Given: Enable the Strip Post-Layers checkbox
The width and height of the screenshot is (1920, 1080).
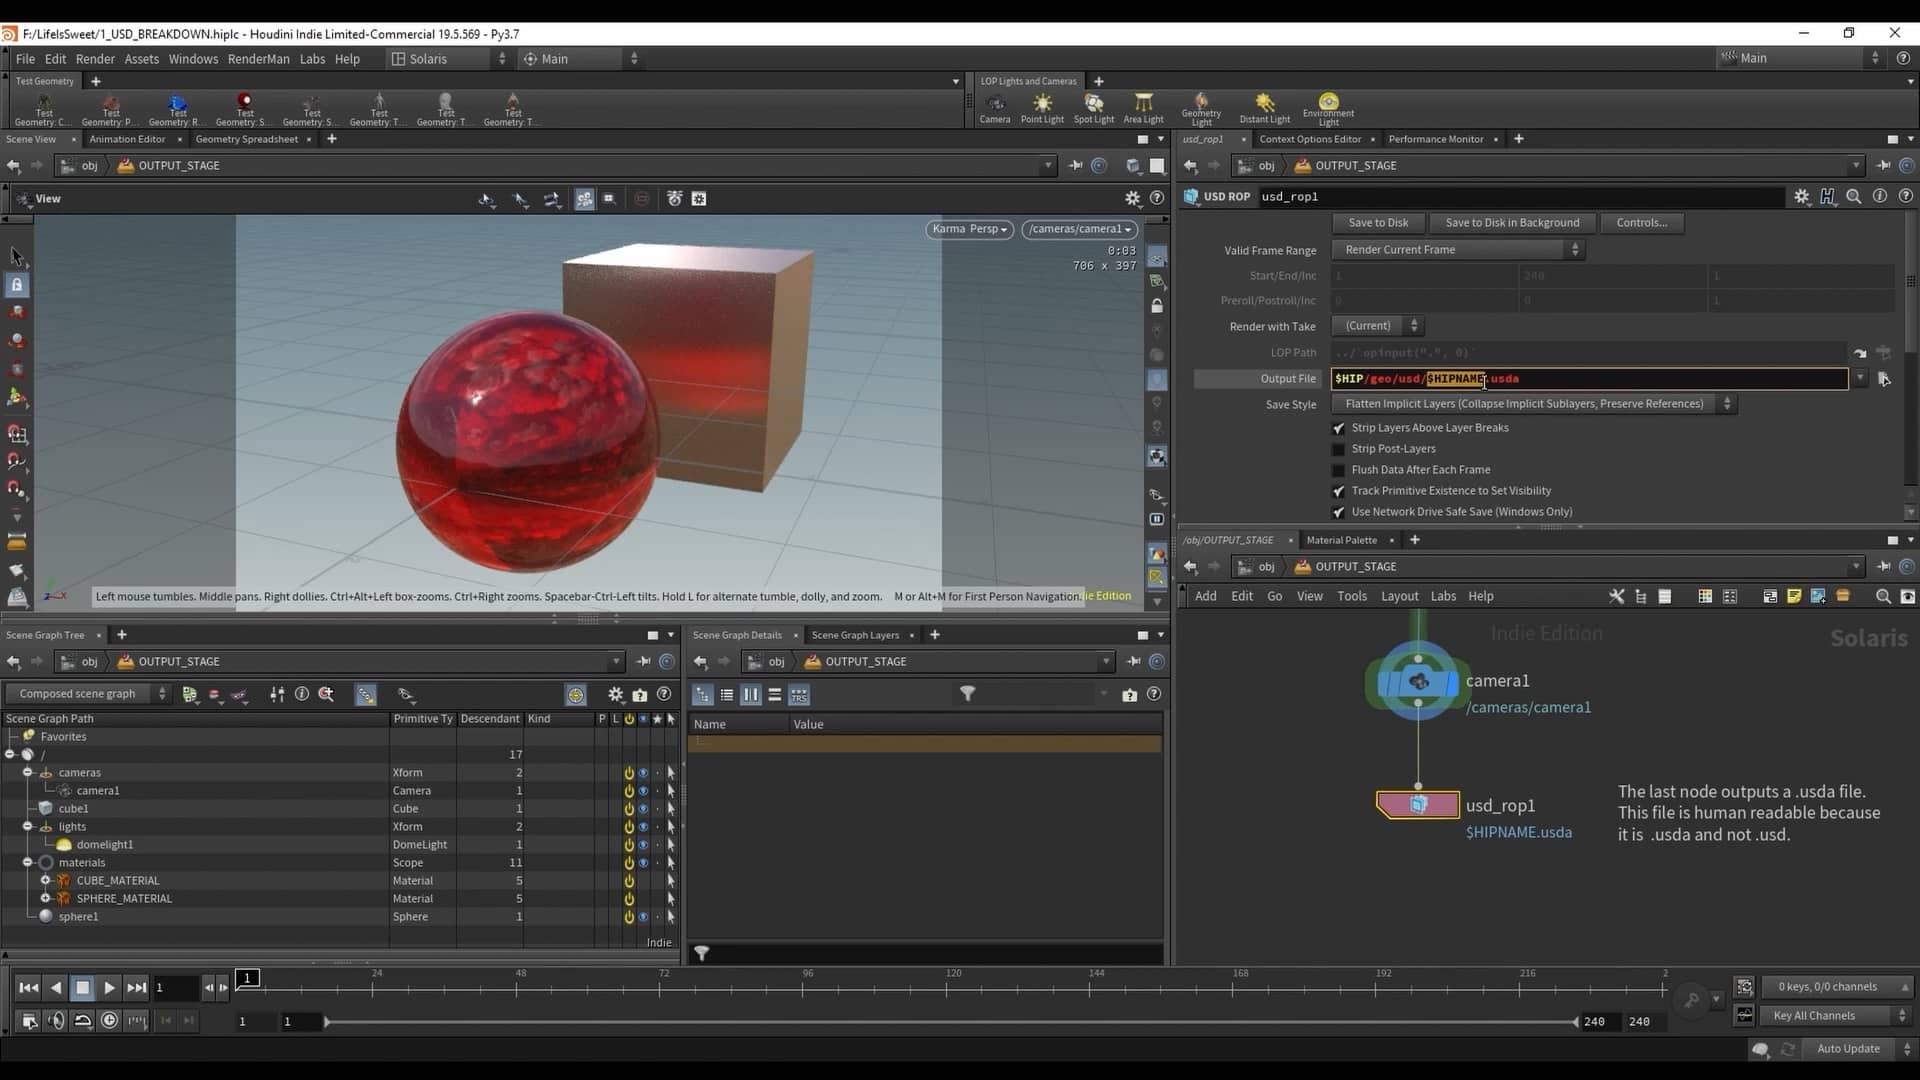Looking at the screenshot, I should [x=1339, y=449].
